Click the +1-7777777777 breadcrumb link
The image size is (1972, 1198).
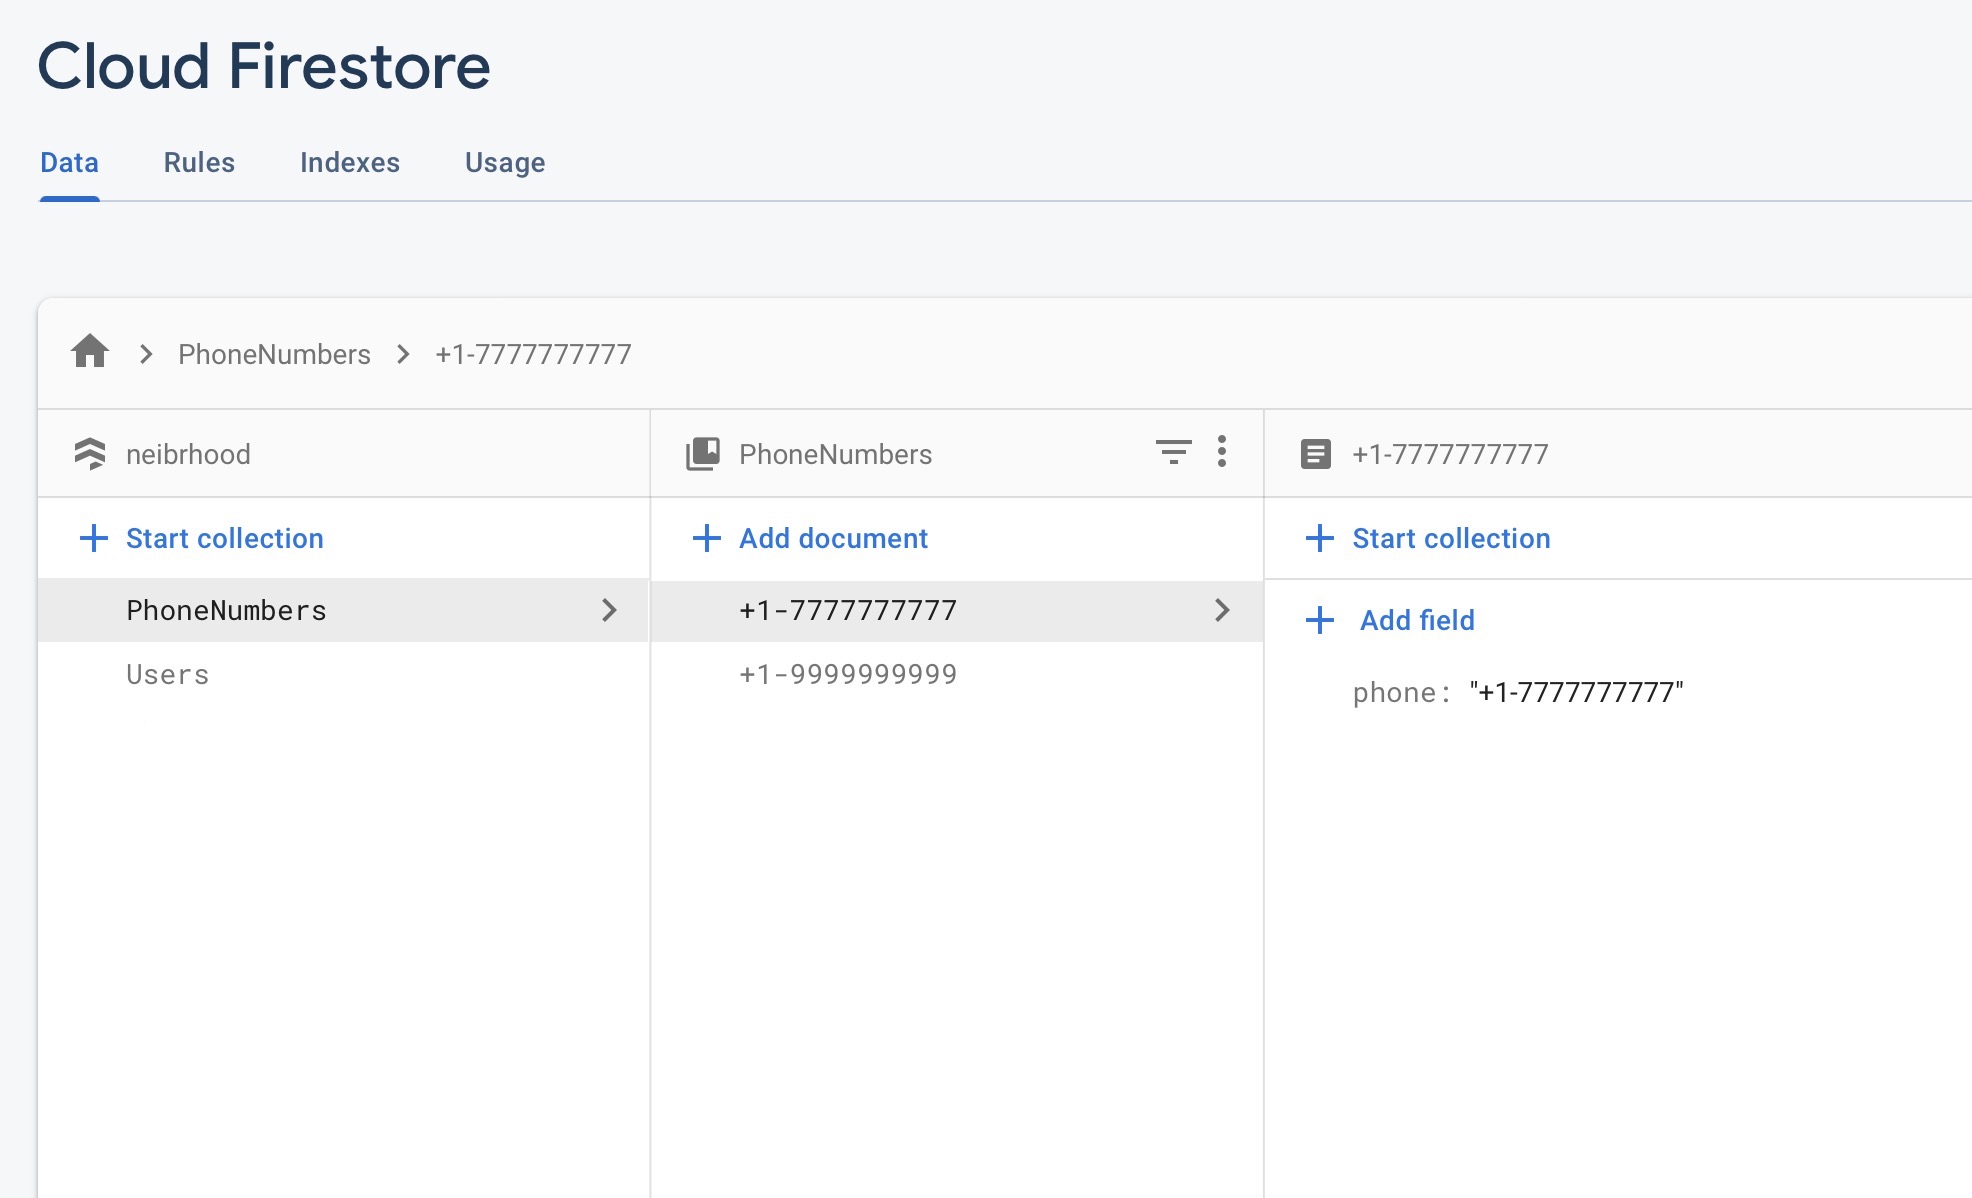point(532,353)
